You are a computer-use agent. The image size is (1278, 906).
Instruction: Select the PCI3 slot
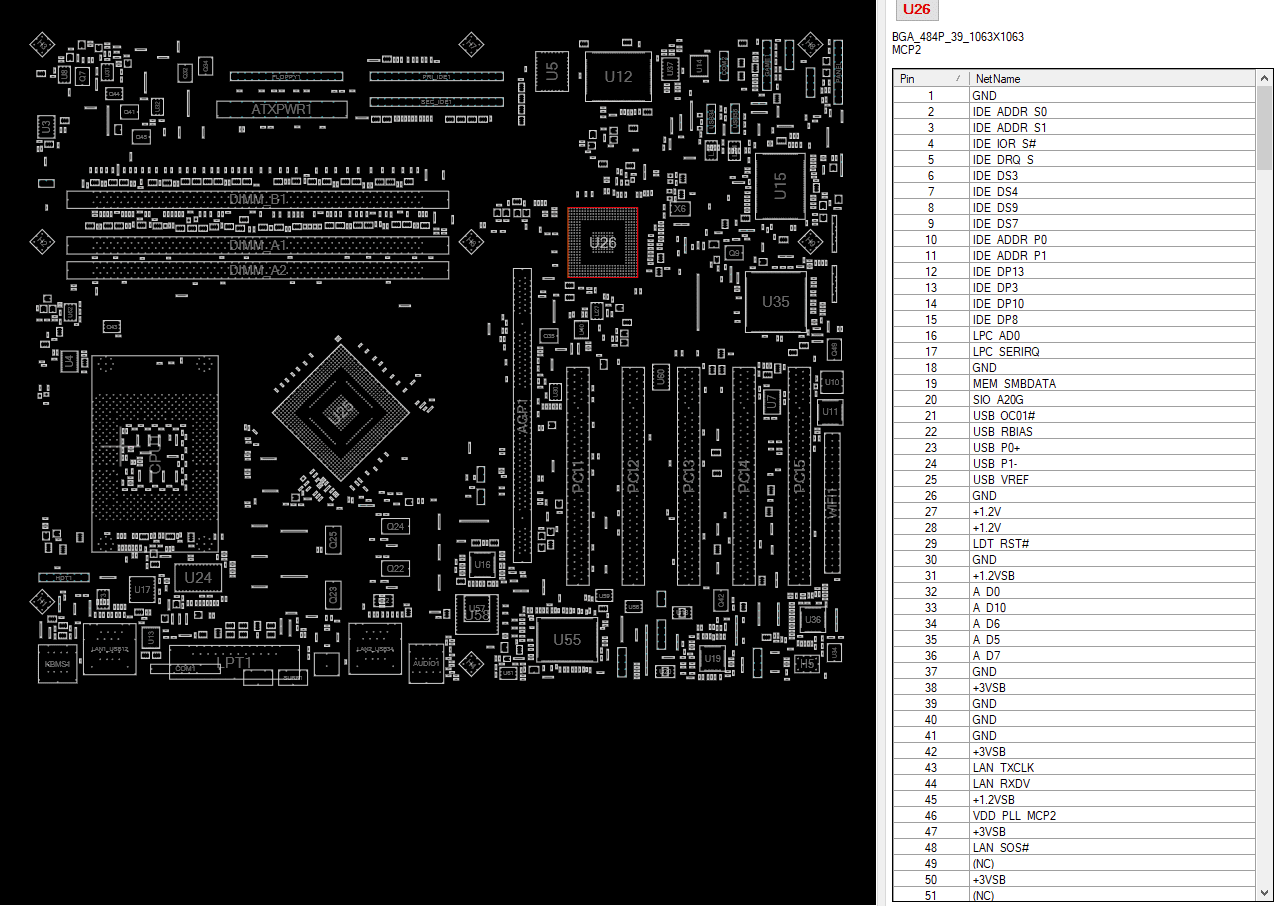688,476
